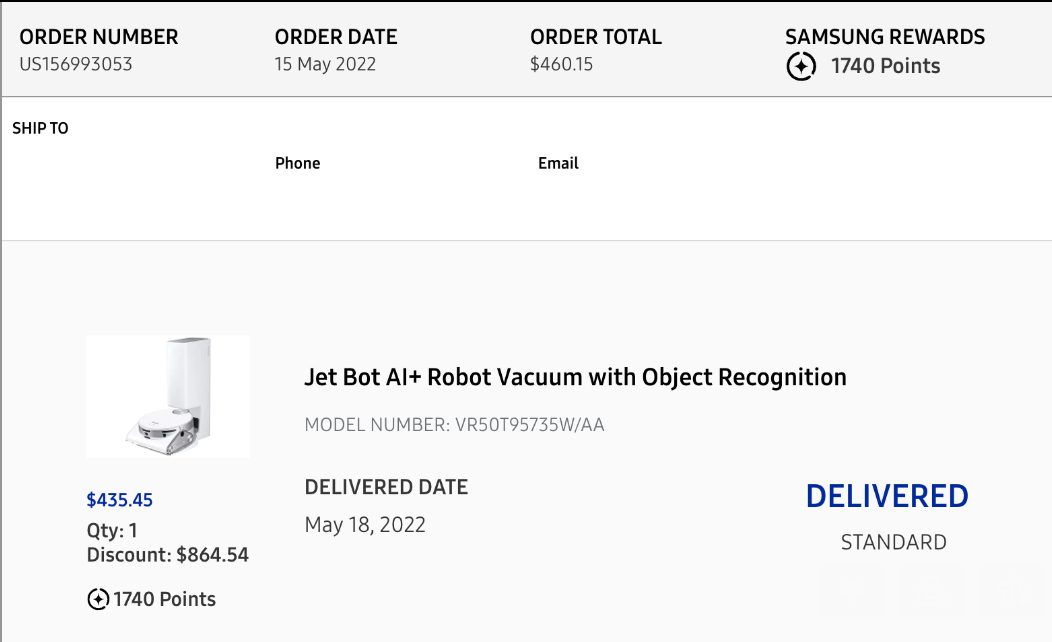Click the SHIP TO heading
The height and width of the screenshot is (642, 1052).
click(x=40, y=128)
